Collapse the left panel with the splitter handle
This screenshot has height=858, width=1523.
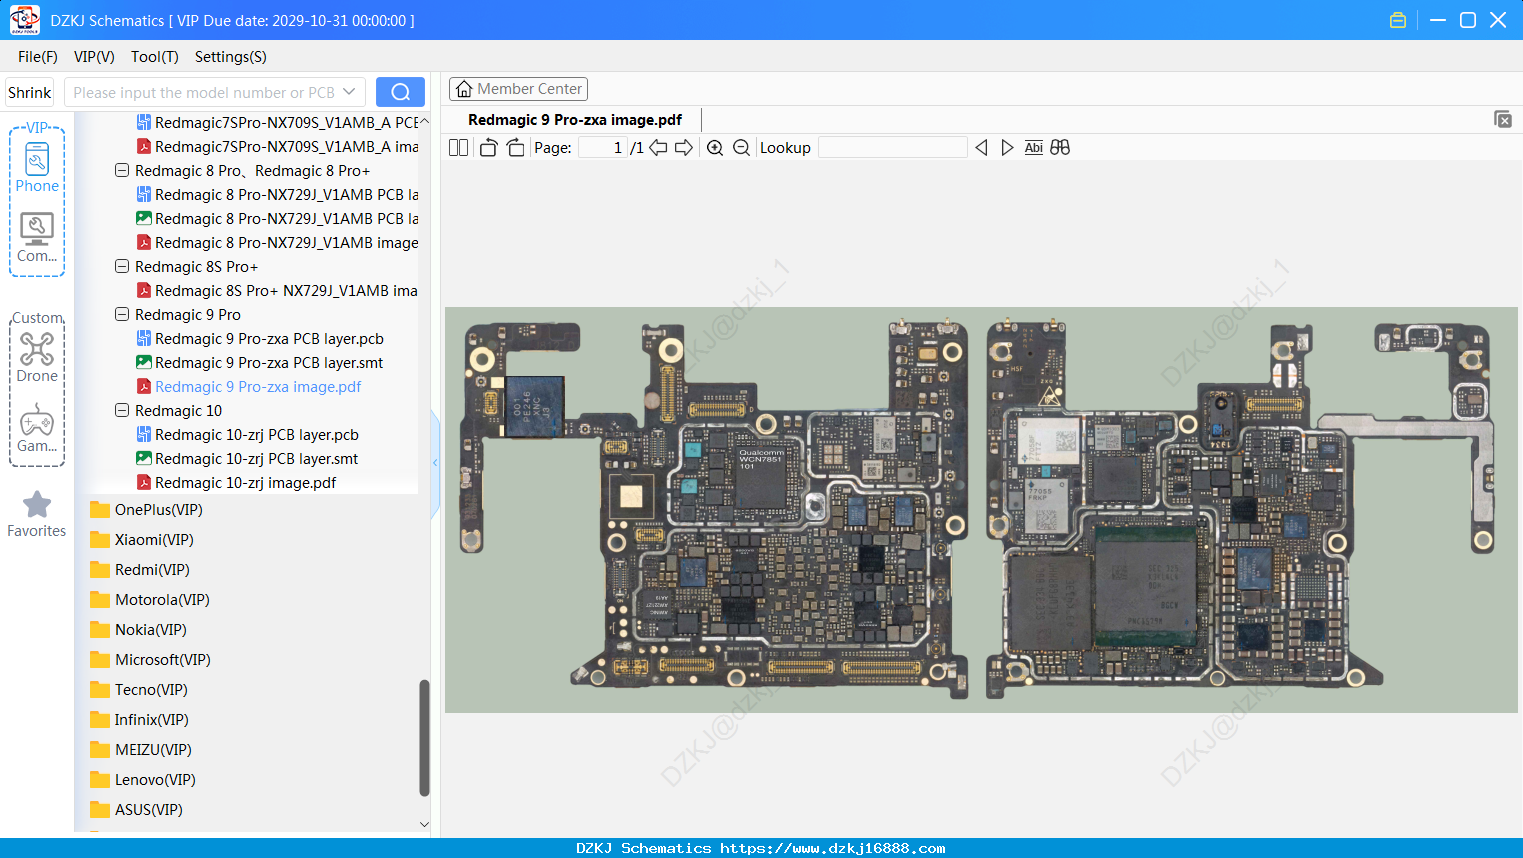435,462
